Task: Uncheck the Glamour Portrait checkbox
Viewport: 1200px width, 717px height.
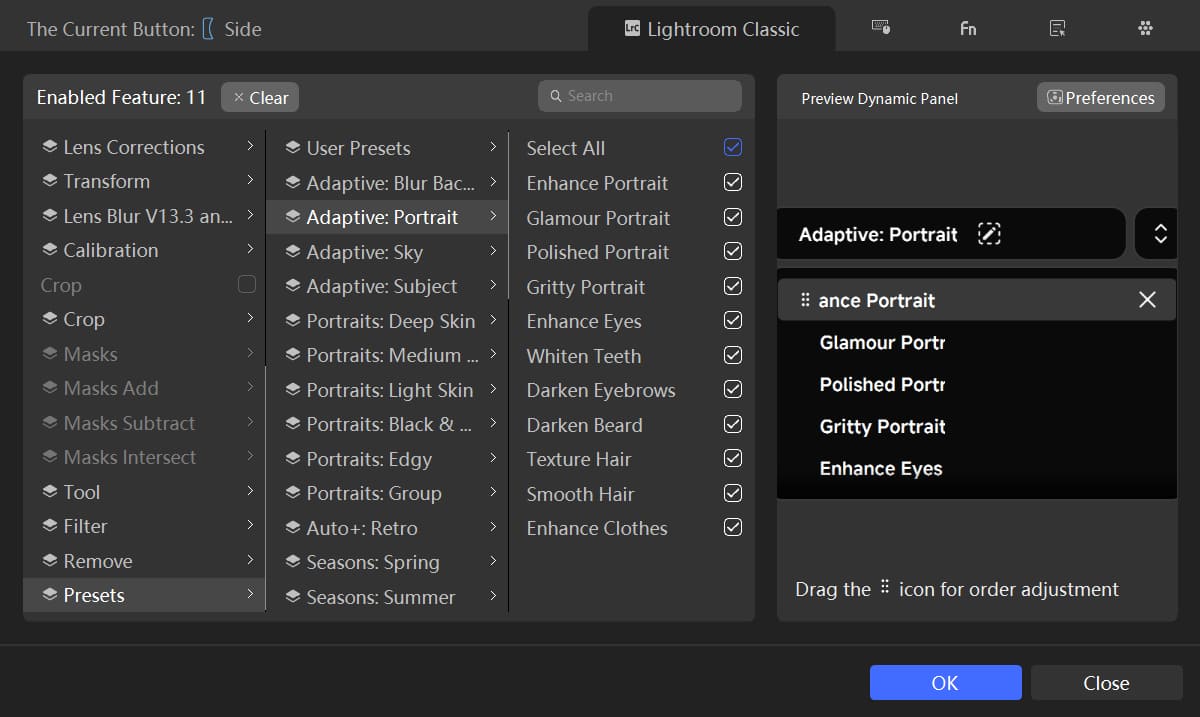Action: pyautogui.click(x=733, y=217)
